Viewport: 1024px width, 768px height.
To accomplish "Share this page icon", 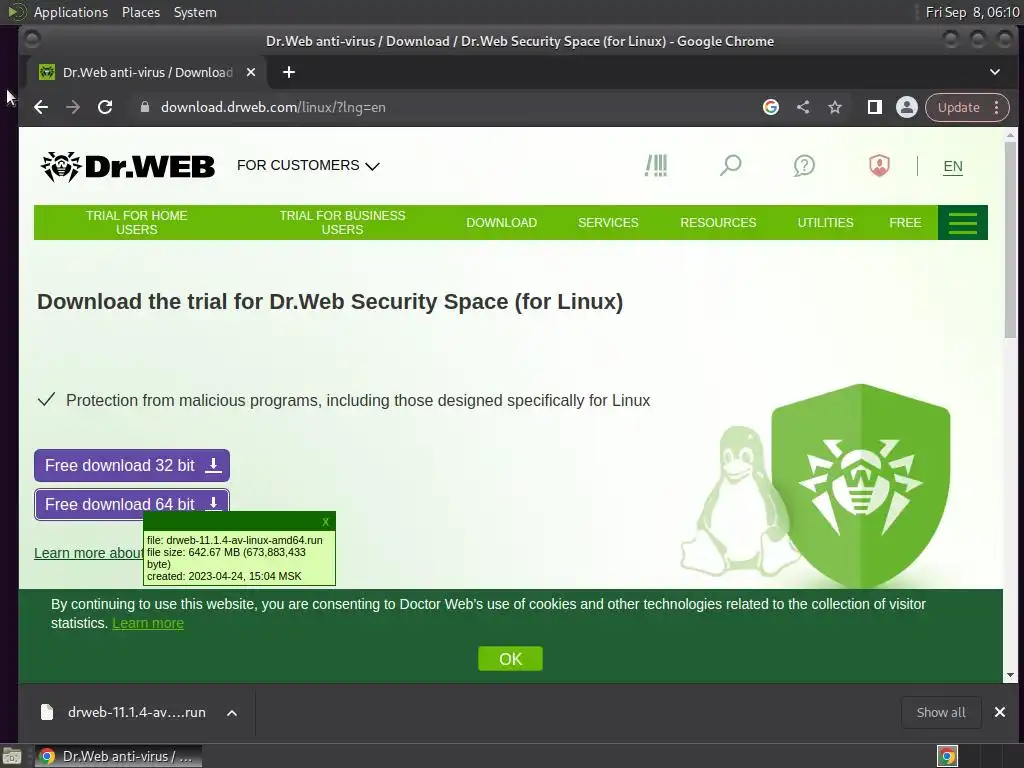I will coord(803,107).
